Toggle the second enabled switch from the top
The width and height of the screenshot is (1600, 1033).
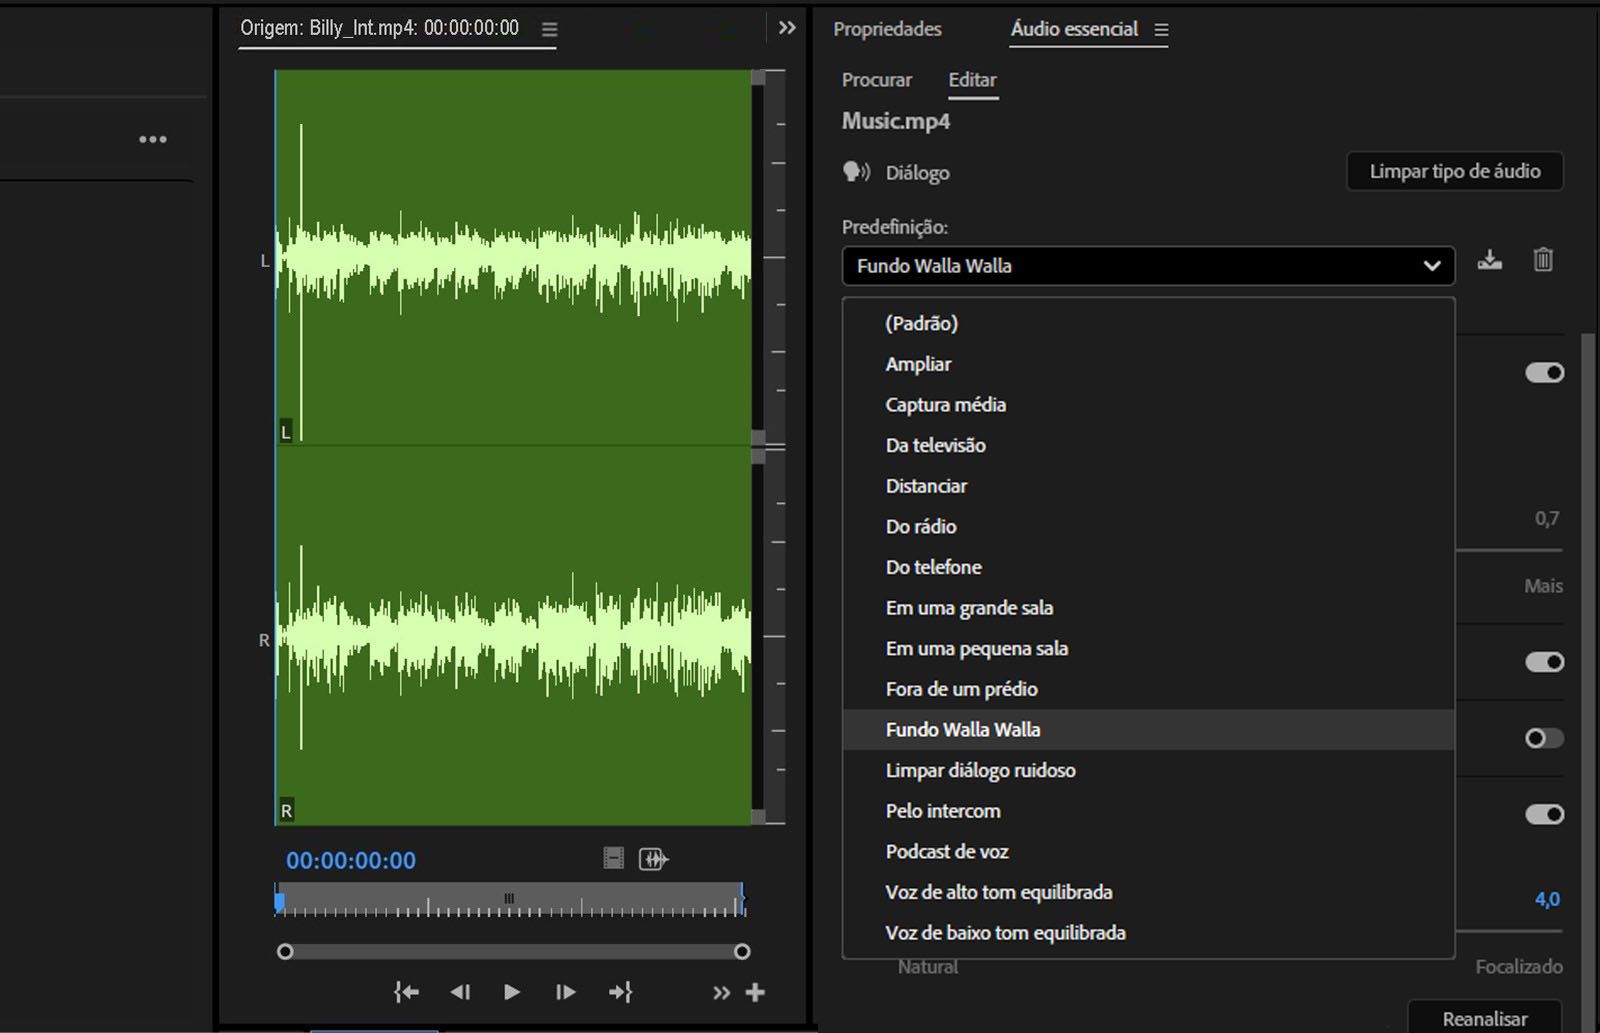(x=1544, y=662)
